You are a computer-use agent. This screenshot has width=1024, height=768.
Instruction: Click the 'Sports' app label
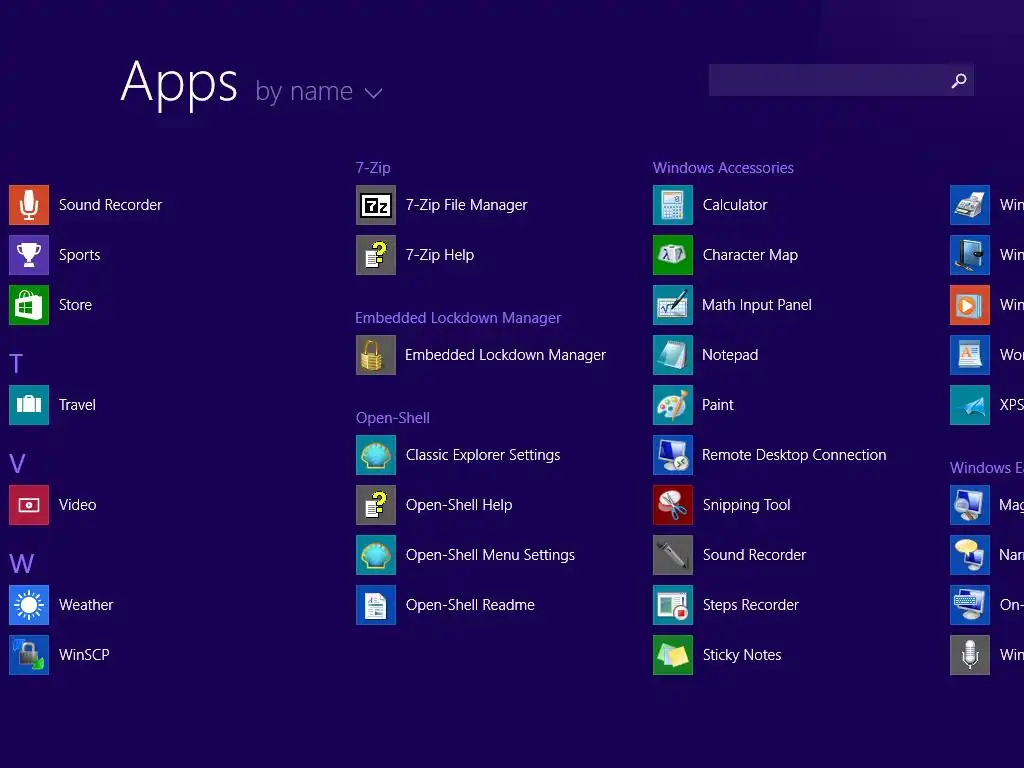80,255
